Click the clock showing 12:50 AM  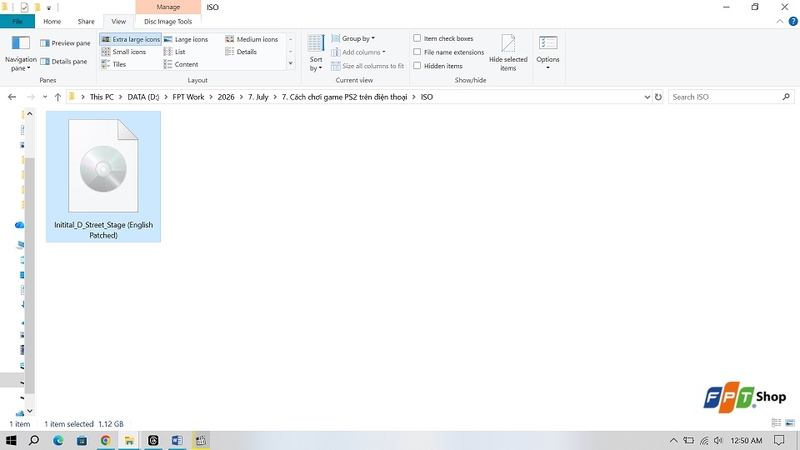(x=746, y=440)
